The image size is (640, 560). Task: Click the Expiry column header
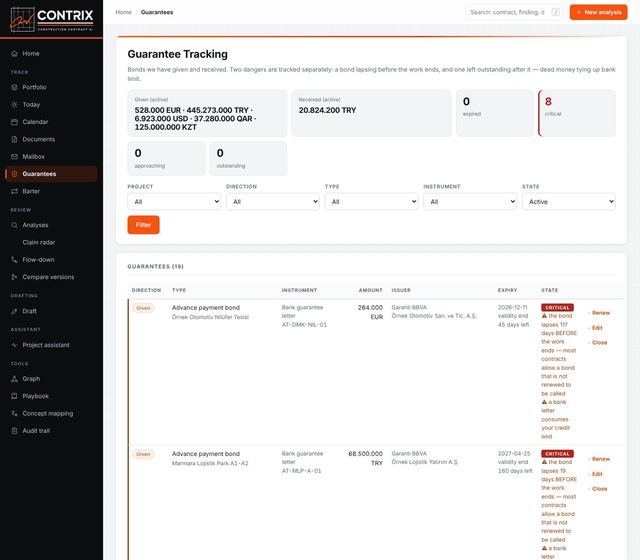pos(507,290)
